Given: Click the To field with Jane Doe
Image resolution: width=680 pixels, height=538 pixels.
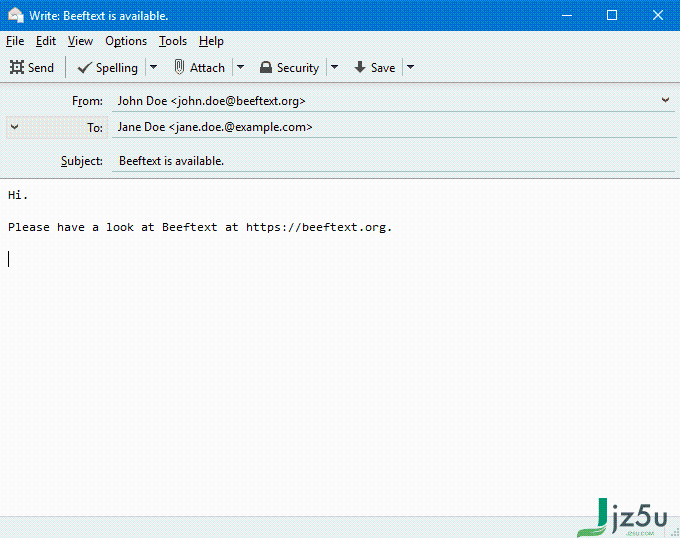Looking at the screenshot, I should [x=394, y=127].
